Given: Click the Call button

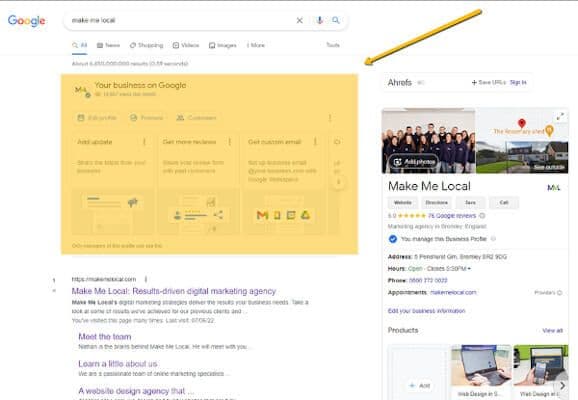Looking at the screenshot, I should pos(504,202).
